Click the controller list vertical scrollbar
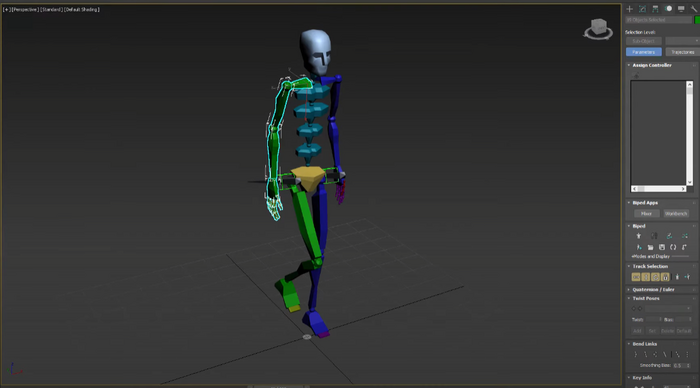The height and width of the screenshot is (388, 700). pos(690,133)
